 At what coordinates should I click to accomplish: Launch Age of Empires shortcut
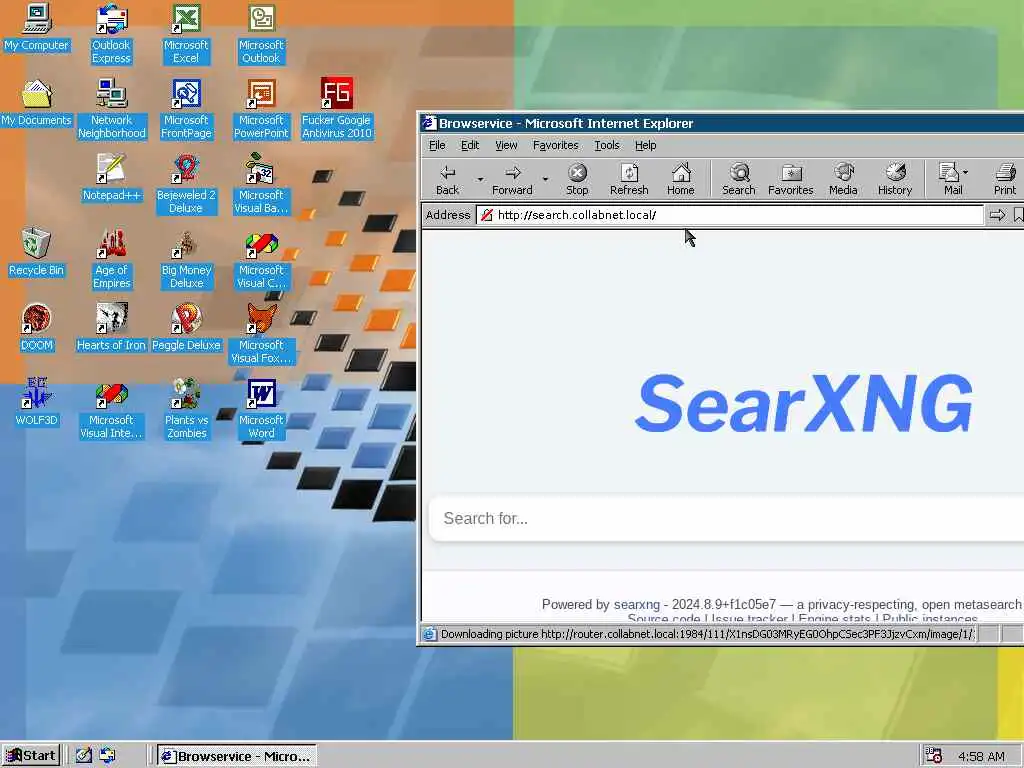[x=112, y=259]
